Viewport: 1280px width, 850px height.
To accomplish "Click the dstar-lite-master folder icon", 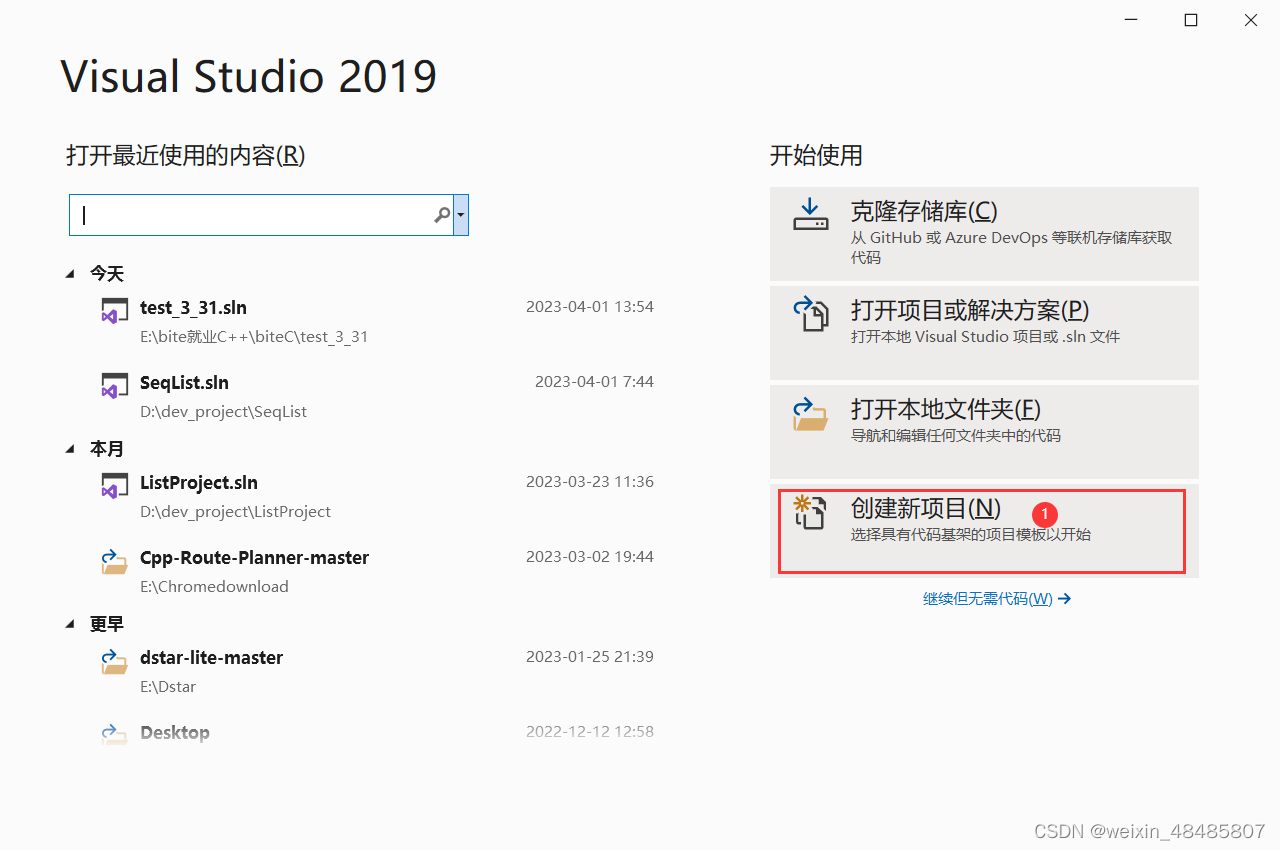I will click(x=114, y=660).
